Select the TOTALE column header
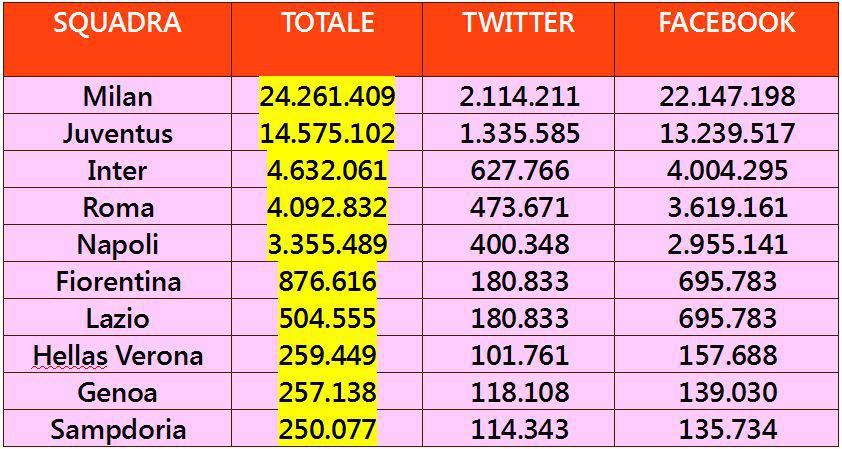 click(327, 23)
